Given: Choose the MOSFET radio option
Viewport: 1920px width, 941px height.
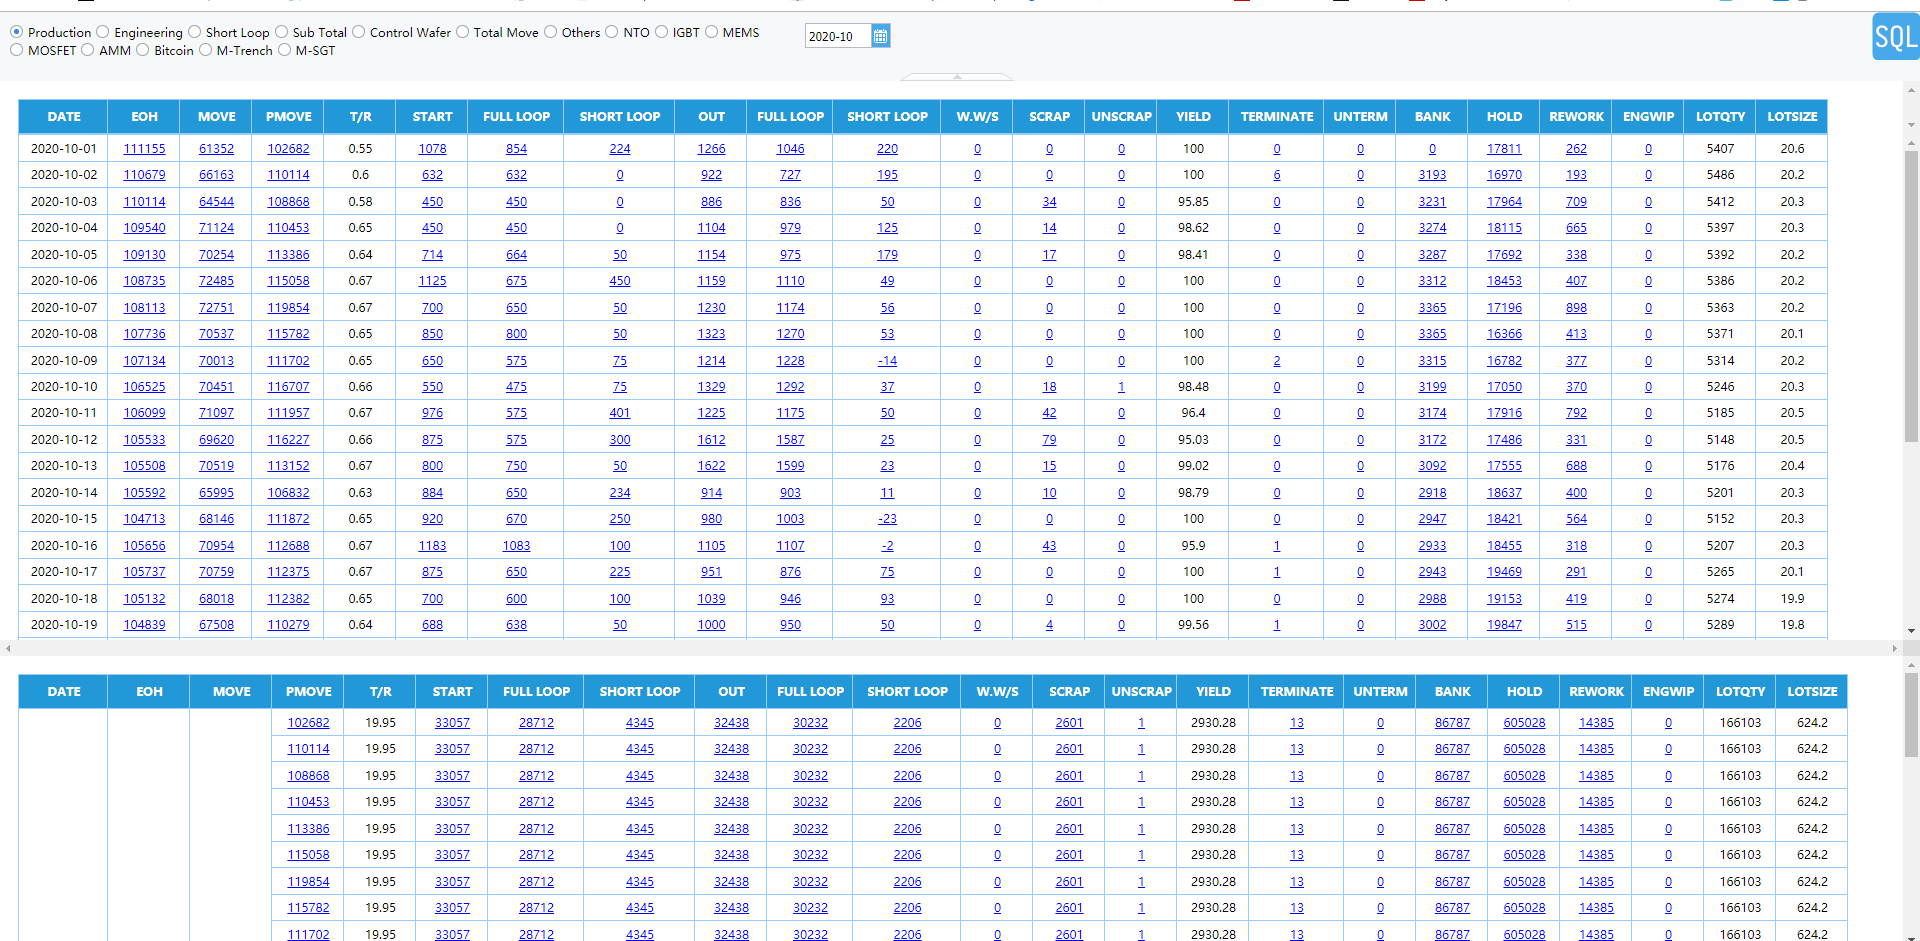Looking at the screenshot, I should [x=17, y=50].
